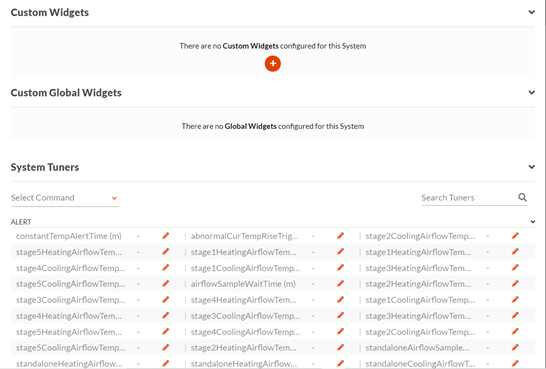Edit stage2CoolingAirflowTemp pencil in constantTempAlertTime row

click(x=515, y=236)
